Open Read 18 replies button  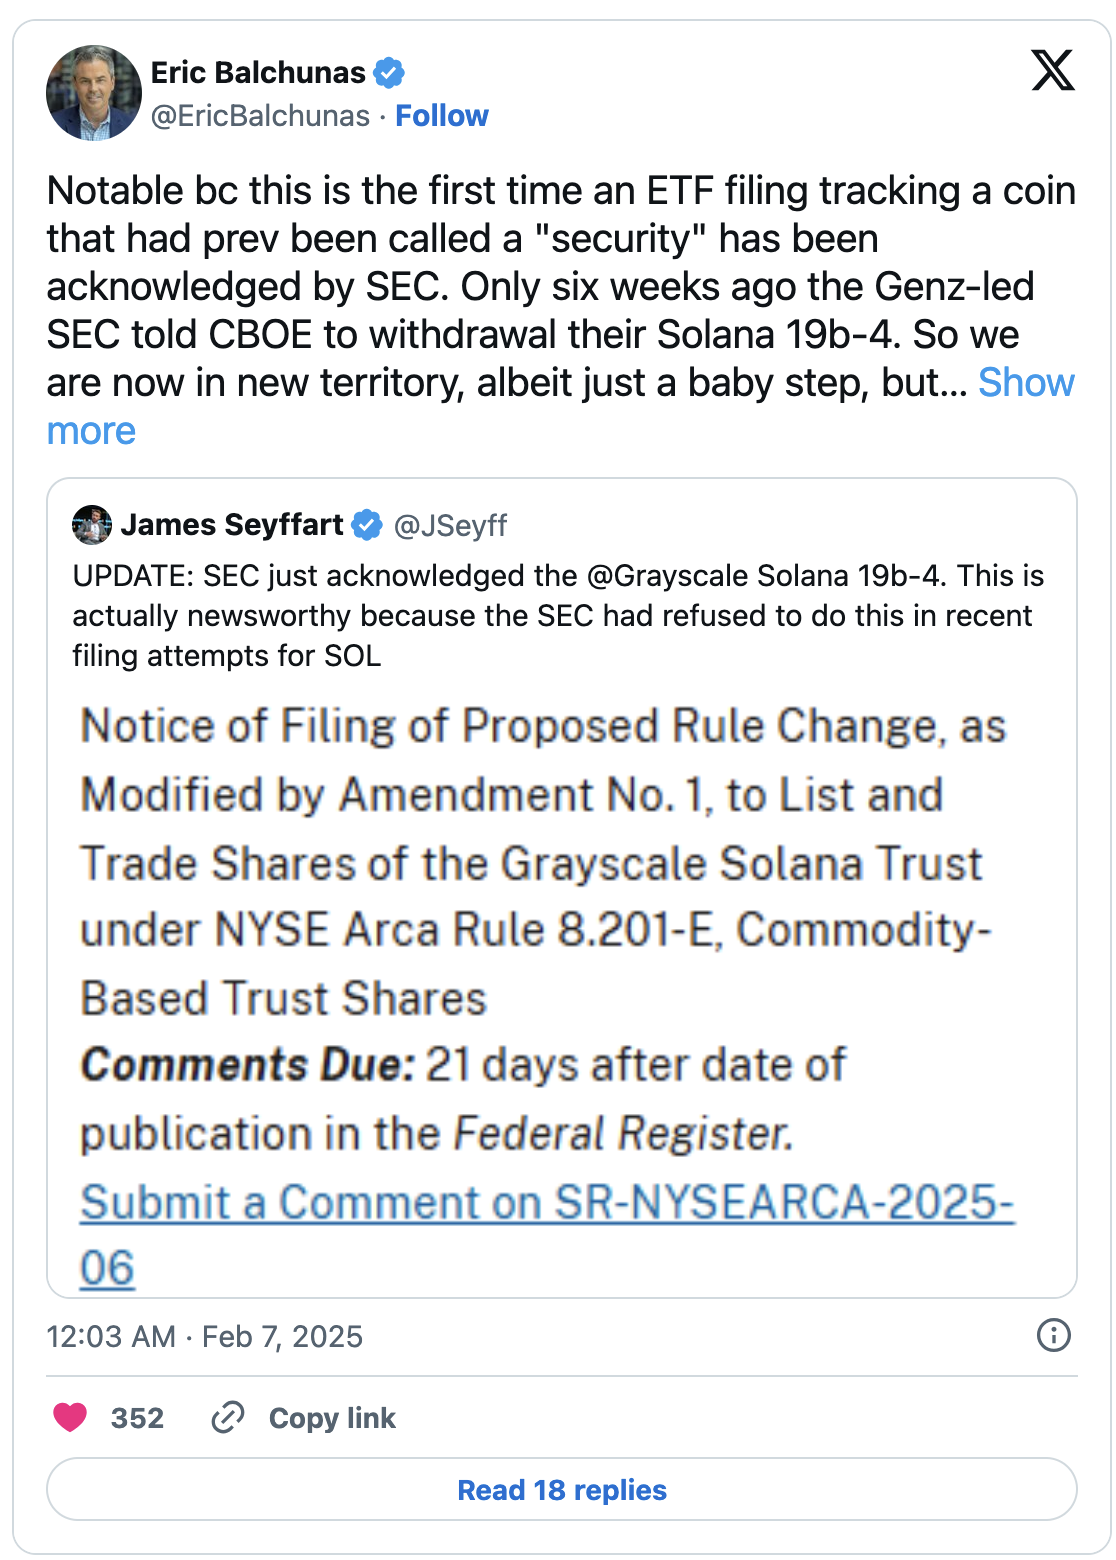coord(561,1490)
